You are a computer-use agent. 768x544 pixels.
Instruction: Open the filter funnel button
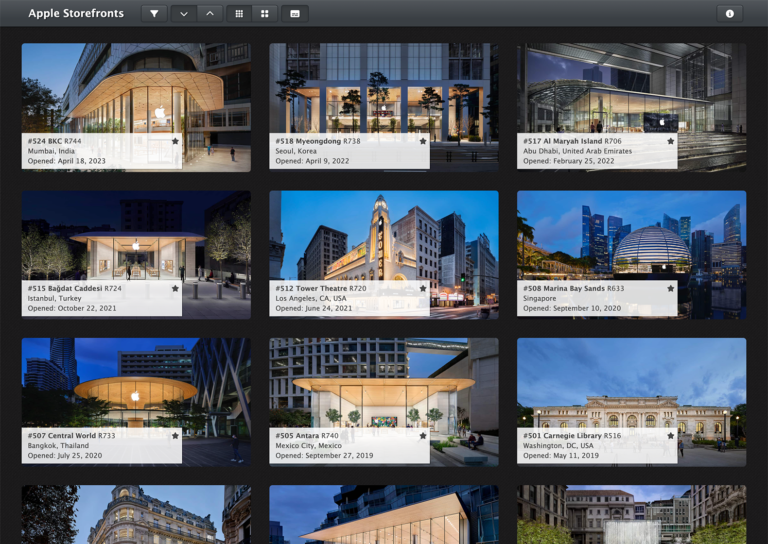coord(154,14)
